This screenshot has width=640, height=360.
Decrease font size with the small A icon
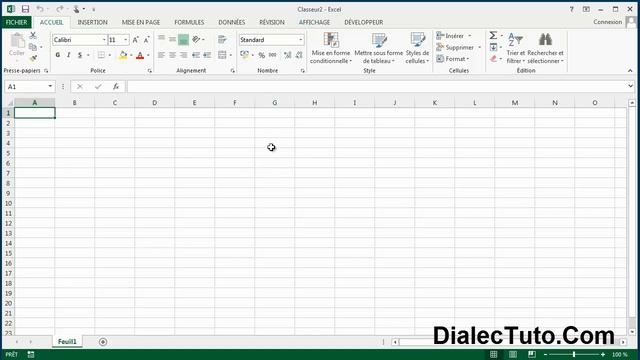[146, 40]
